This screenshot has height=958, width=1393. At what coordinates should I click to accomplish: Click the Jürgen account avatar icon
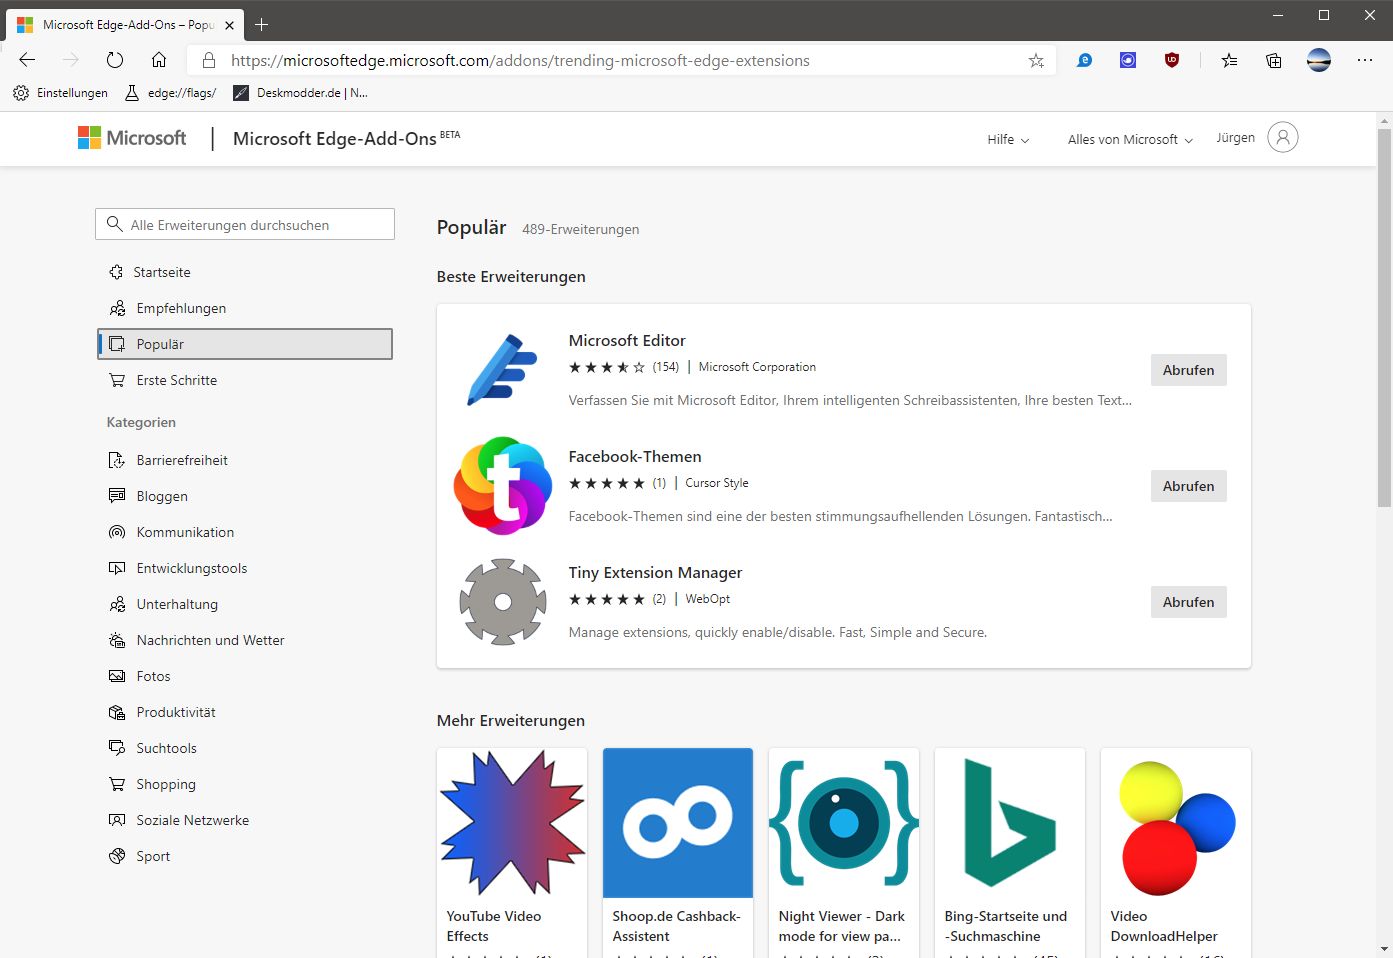click(1283, 137)
